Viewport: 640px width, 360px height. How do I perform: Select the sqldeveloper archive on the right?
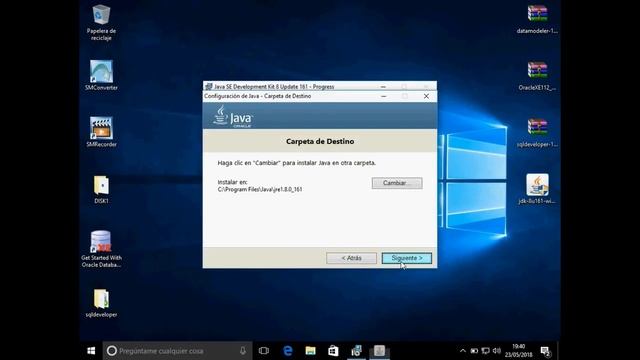[537, 132]
